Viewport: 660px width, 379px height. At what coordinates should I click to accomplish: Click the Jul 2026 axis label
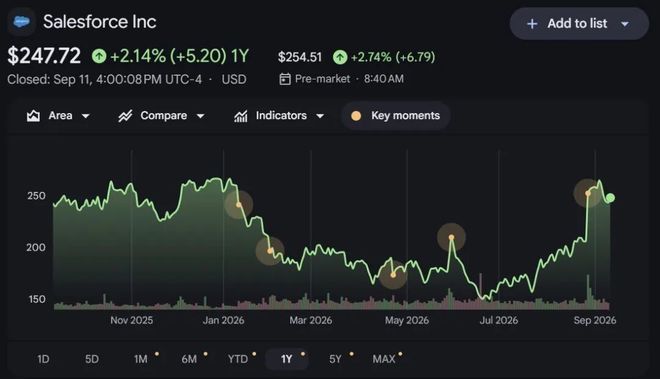pyautogui.click(x=499, y=320)
